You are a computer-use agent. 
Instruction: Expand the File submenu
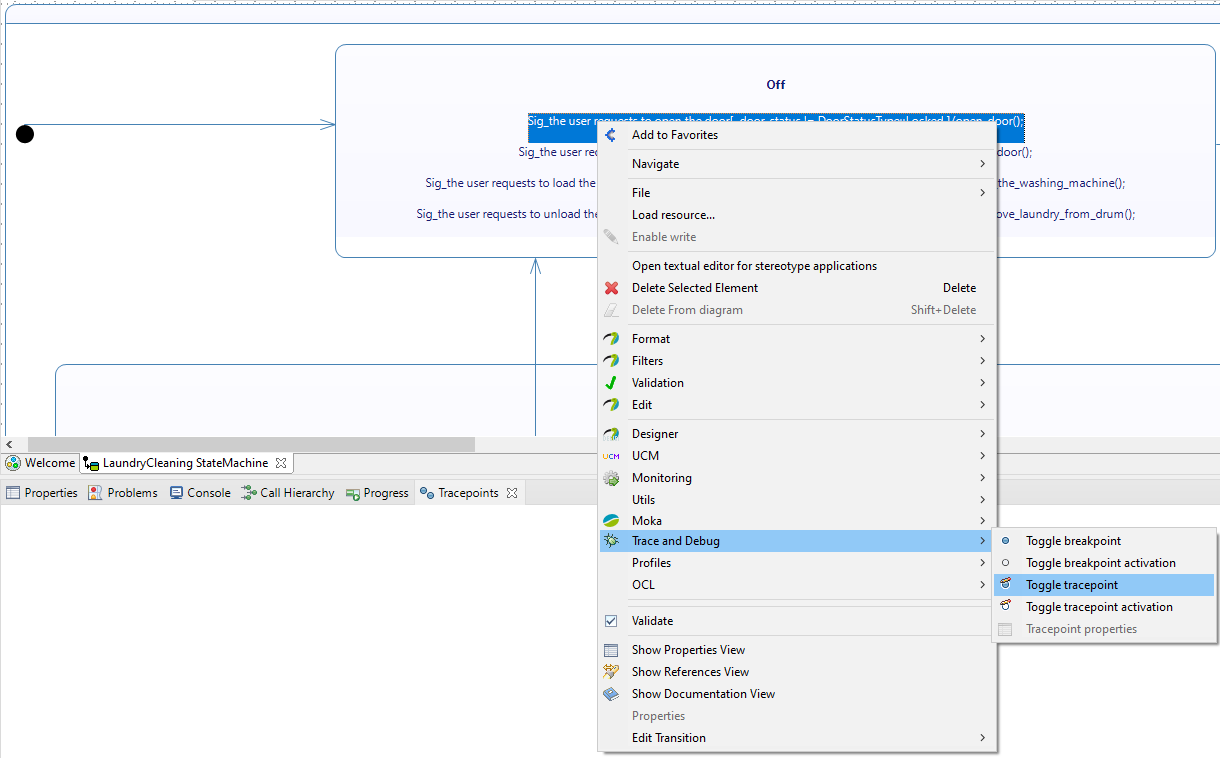coord(797,193)
